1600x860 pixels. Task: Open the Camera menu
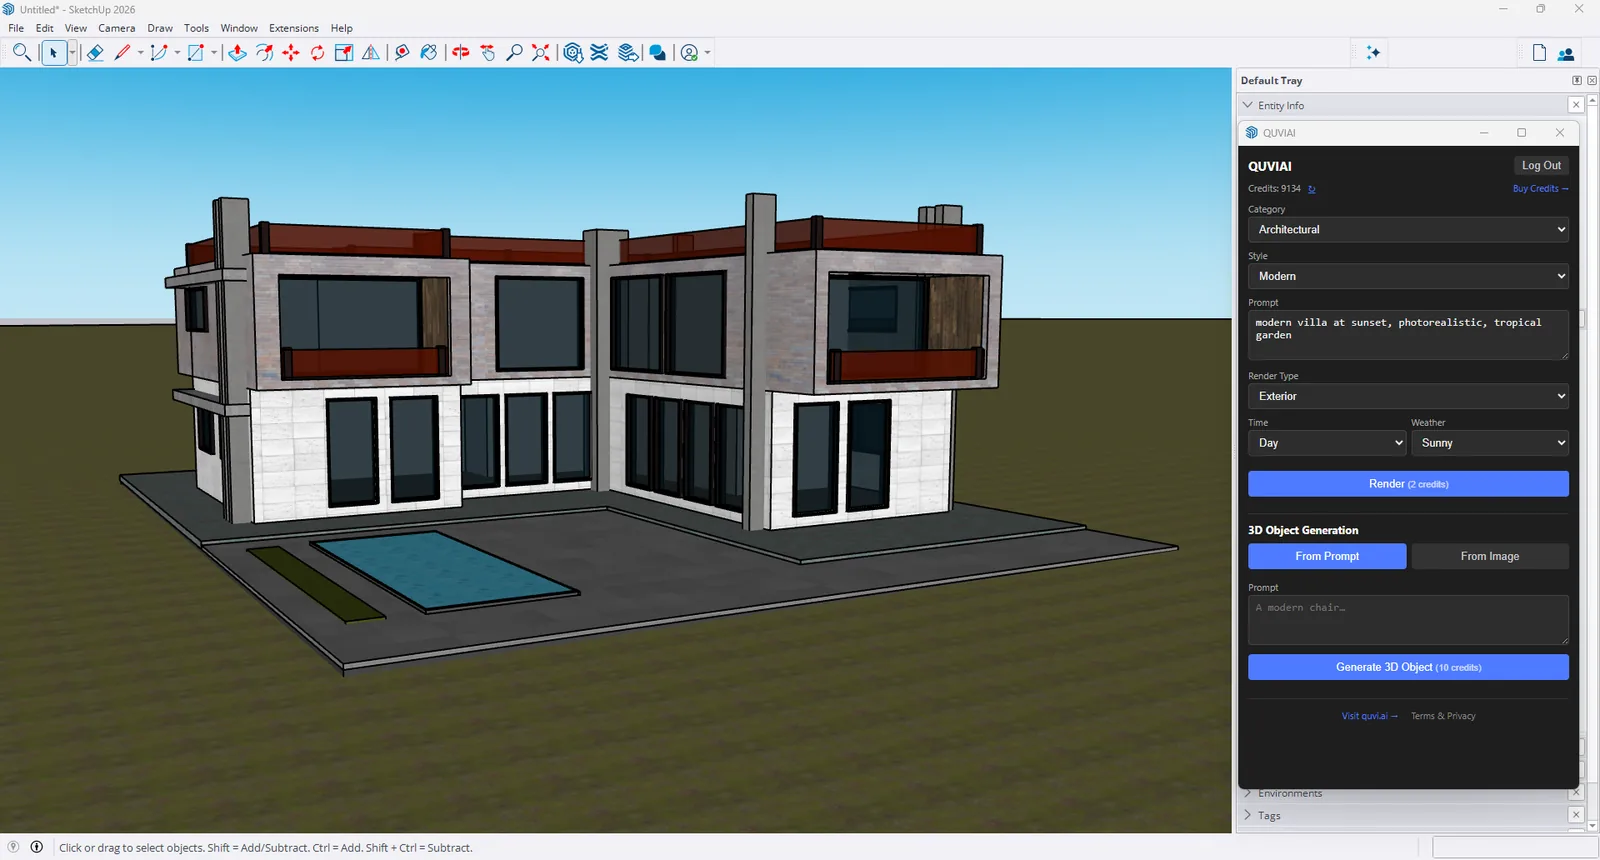coord(117,28)
